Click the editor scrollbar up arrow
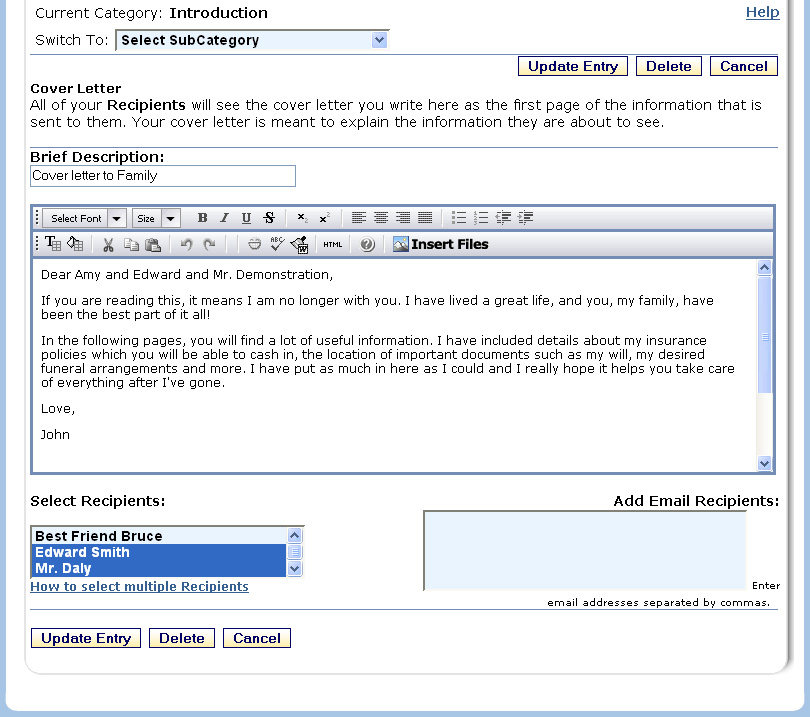810x717 pixels. click(765, 268)
